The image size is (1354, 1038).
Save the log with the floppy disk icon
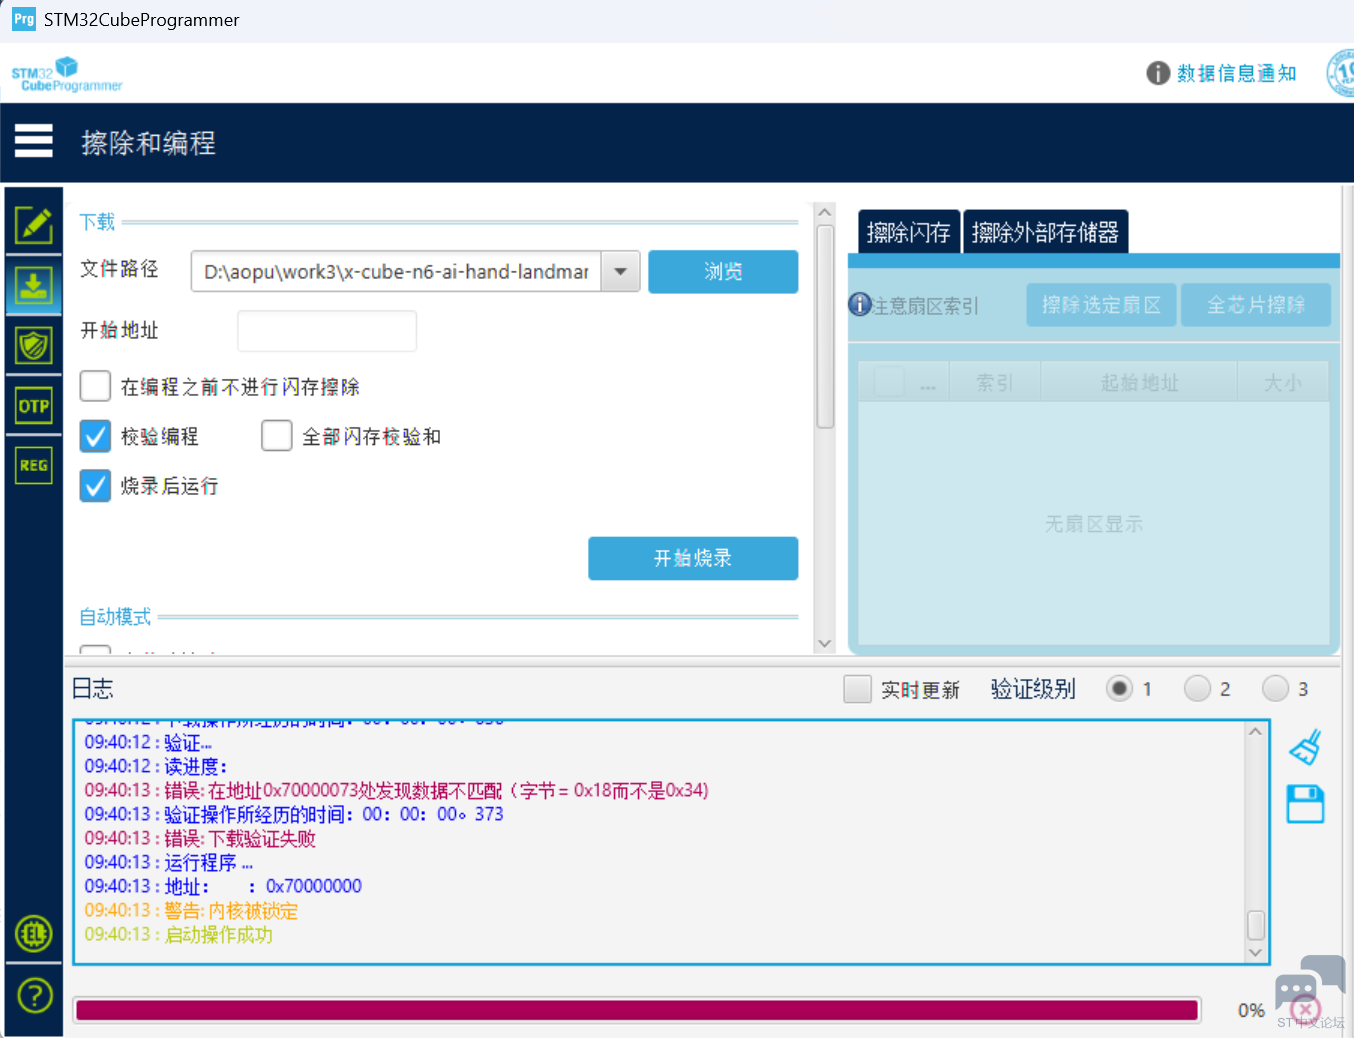click(x=1305, y=804)
